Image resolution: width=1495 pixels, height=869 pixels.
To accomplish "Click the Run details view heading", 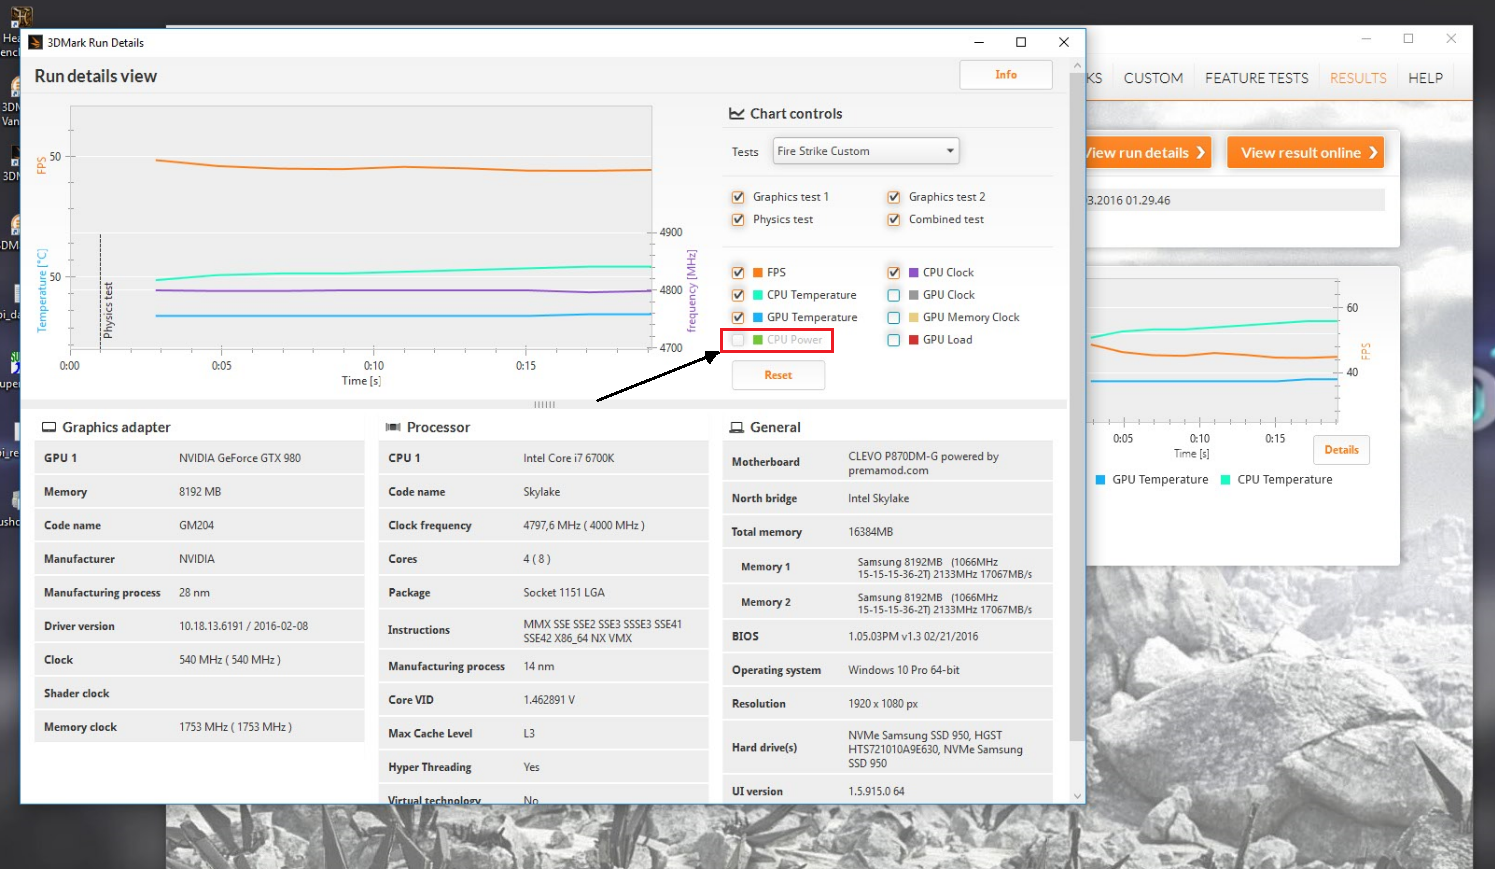I will [x=96, y=76].
